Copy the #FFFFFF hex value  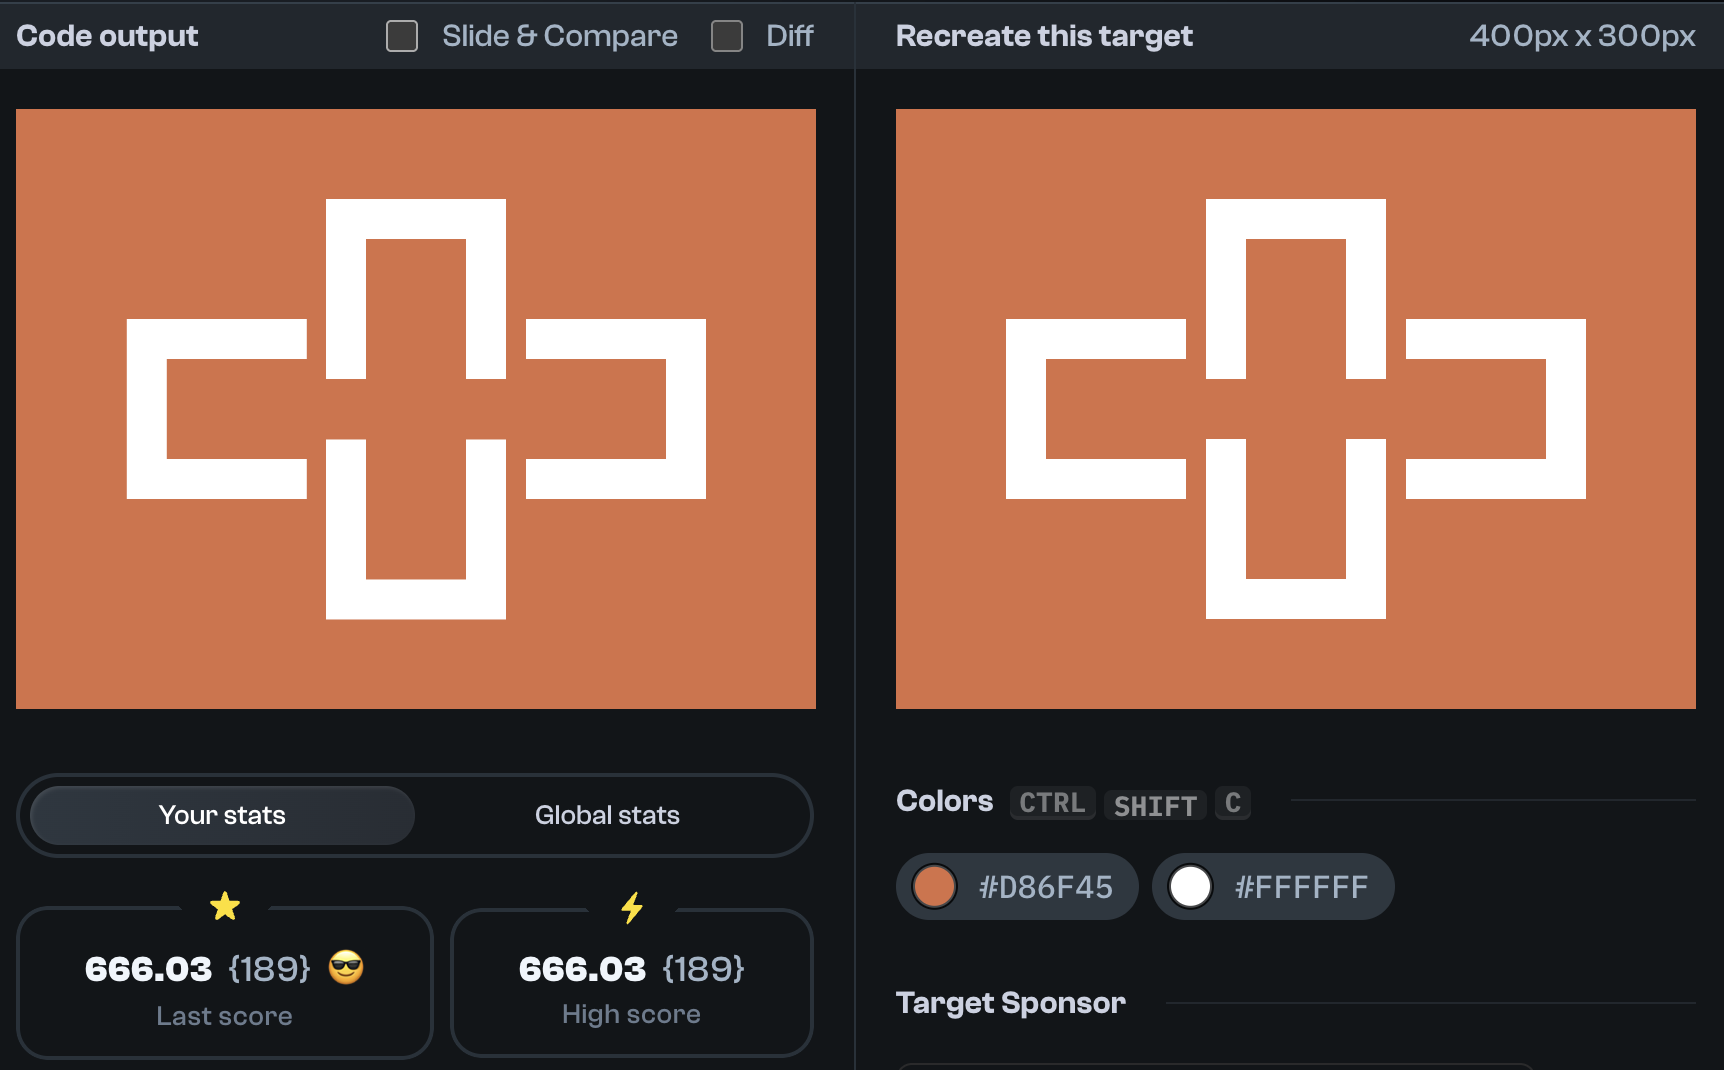click(x=1300, y=886)
